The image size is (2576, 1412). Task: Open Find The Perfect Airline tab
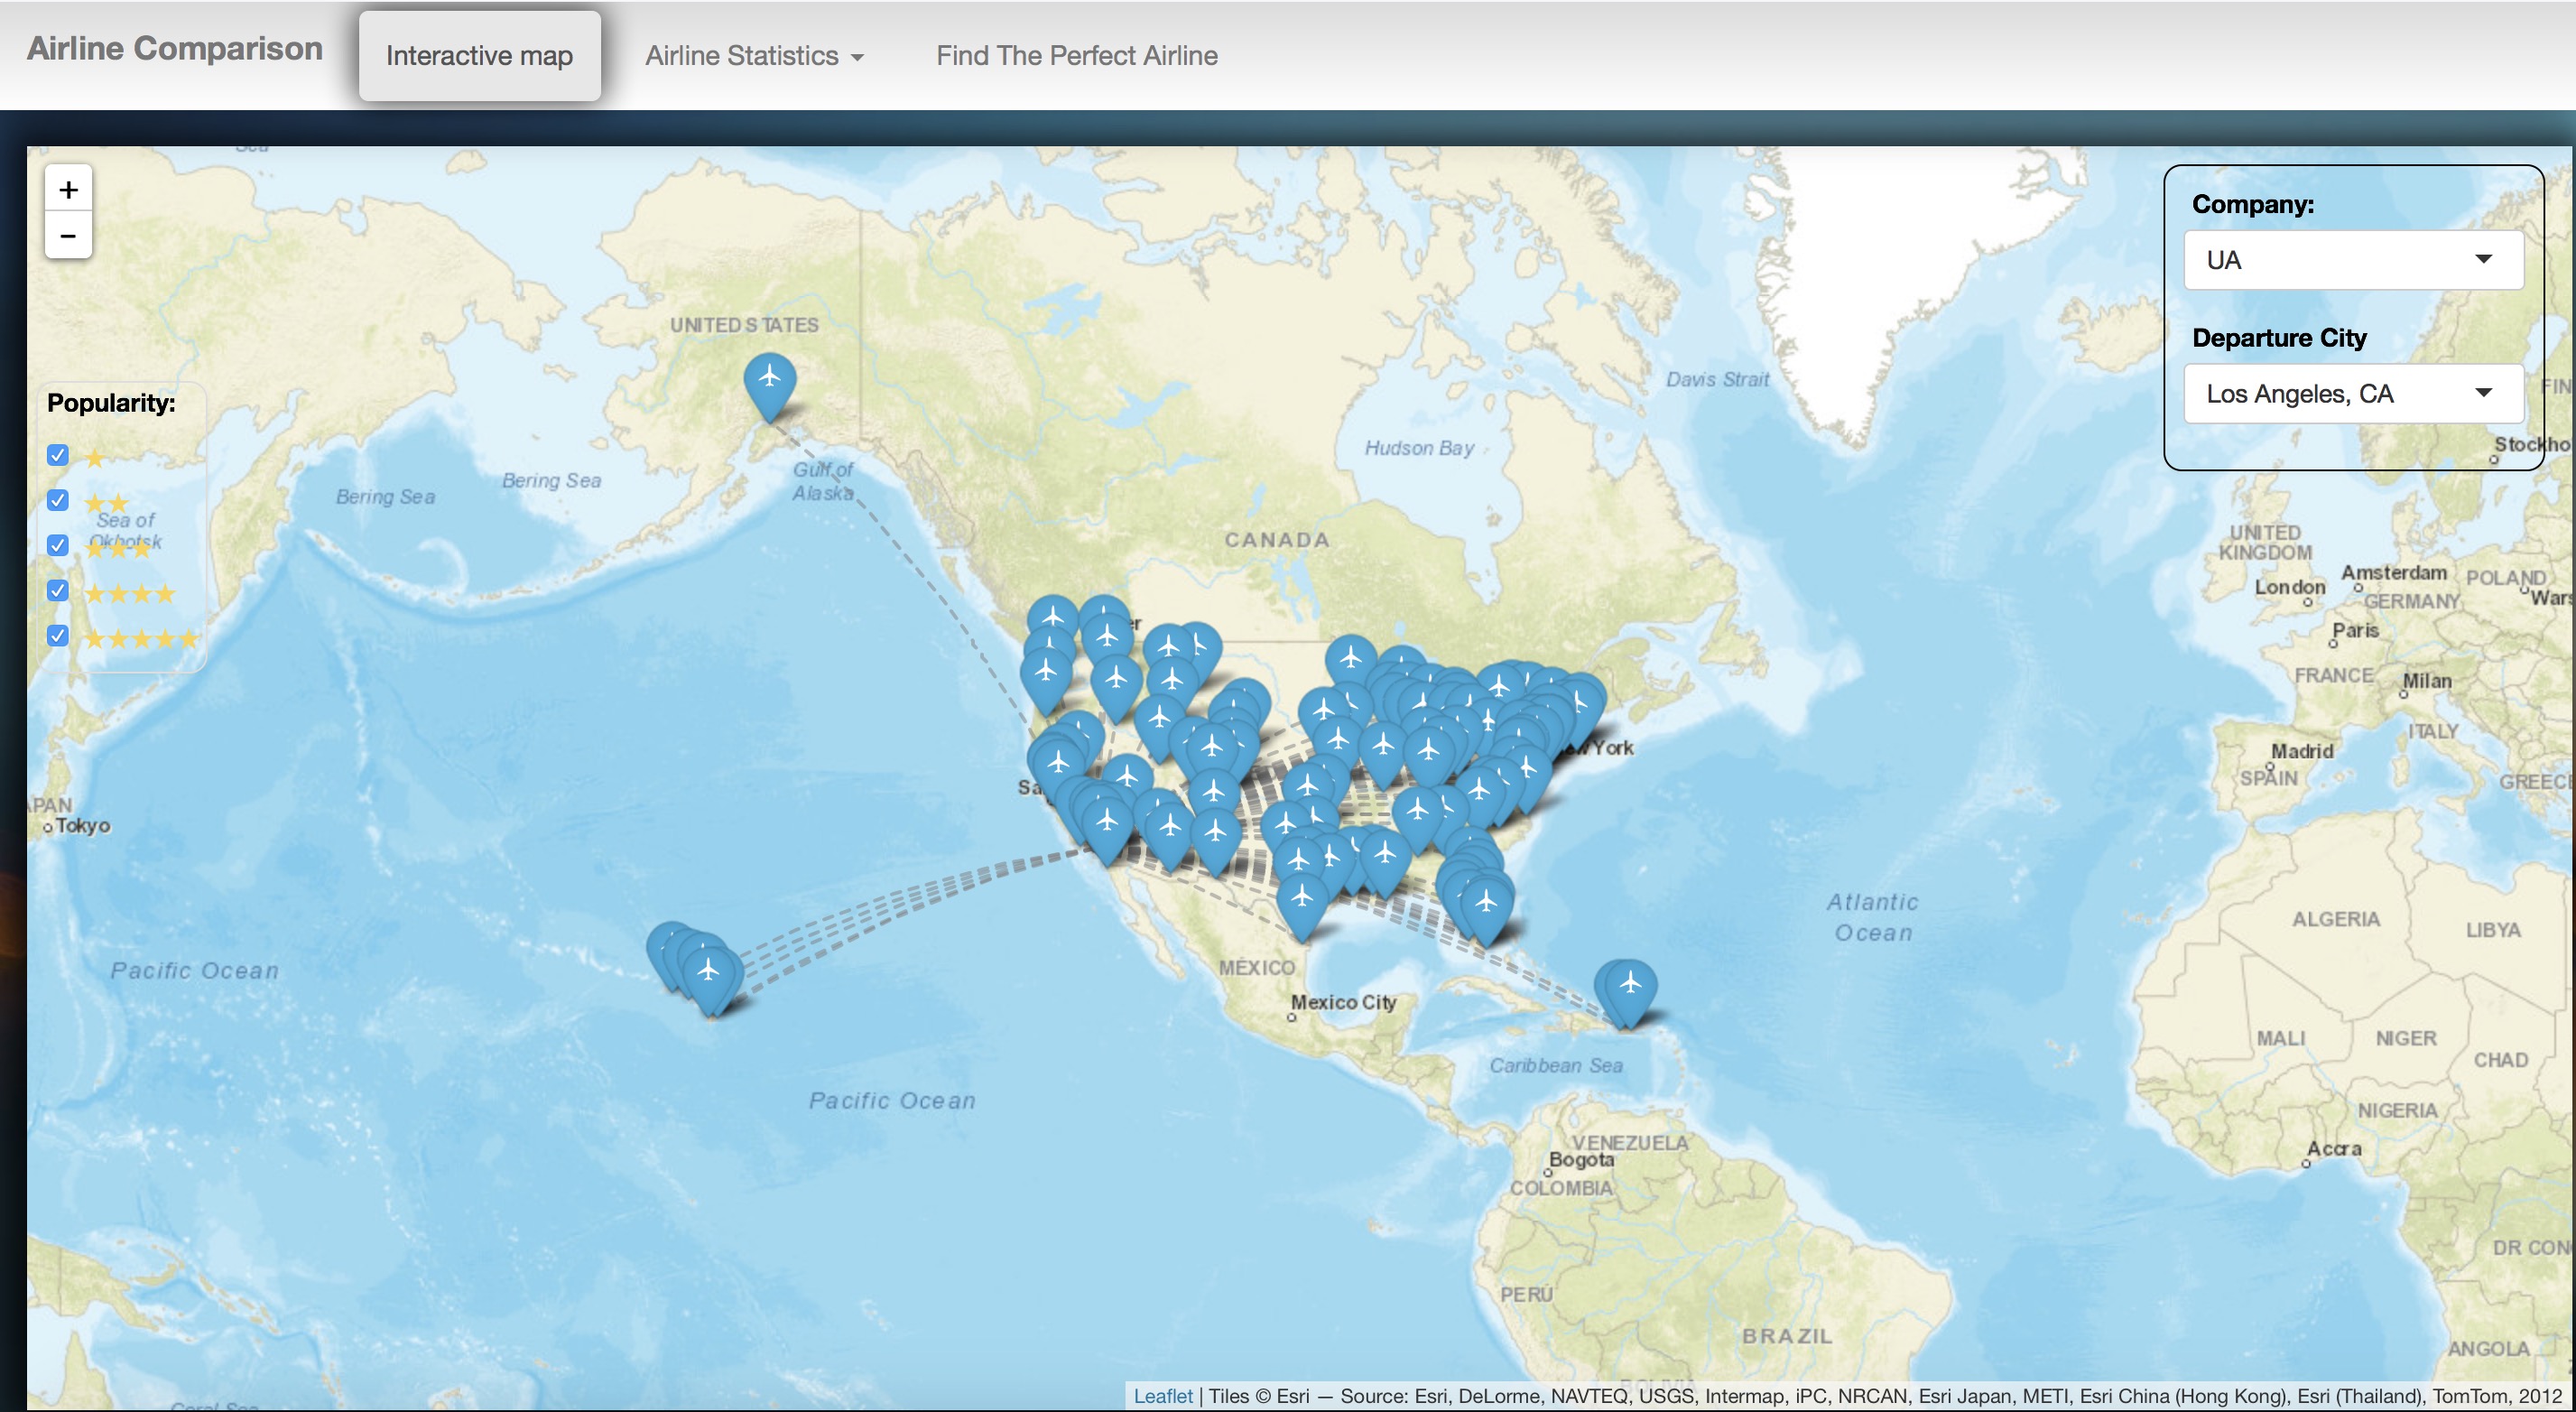pyautogui.click(x=1076, y=56)
